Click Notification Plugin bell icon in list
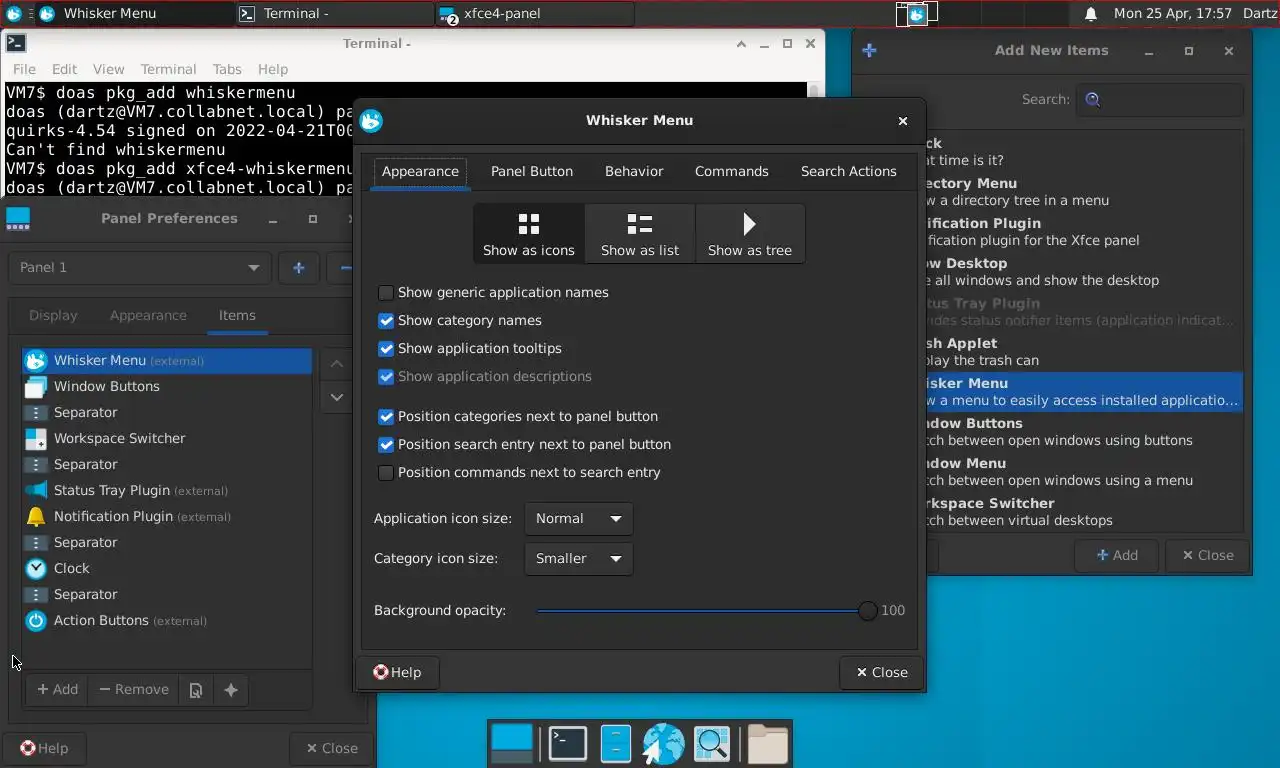This screenshot has width=1280, height=768. coord(36,516)
